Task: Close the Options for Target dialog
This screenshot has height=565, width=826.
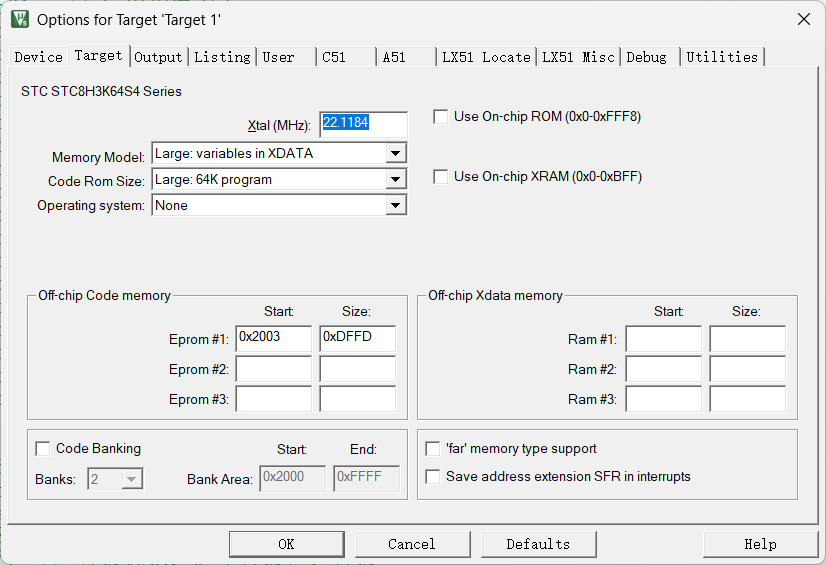Action: tap(803, 19)
